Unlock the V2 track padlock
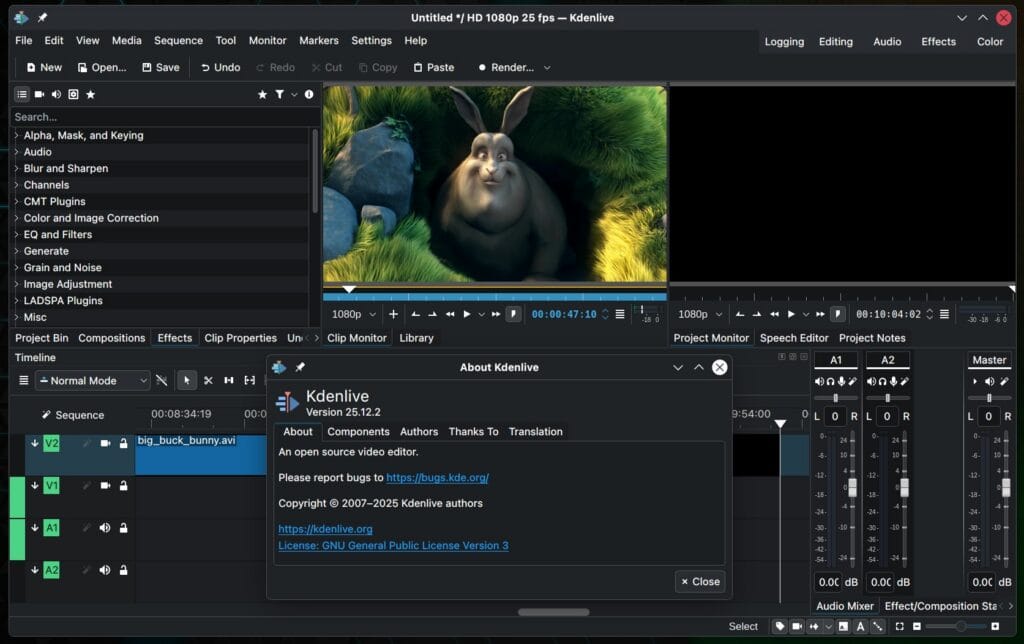Image resolution: width=1024 pixels, height=644 pixels. click(124, 443)
